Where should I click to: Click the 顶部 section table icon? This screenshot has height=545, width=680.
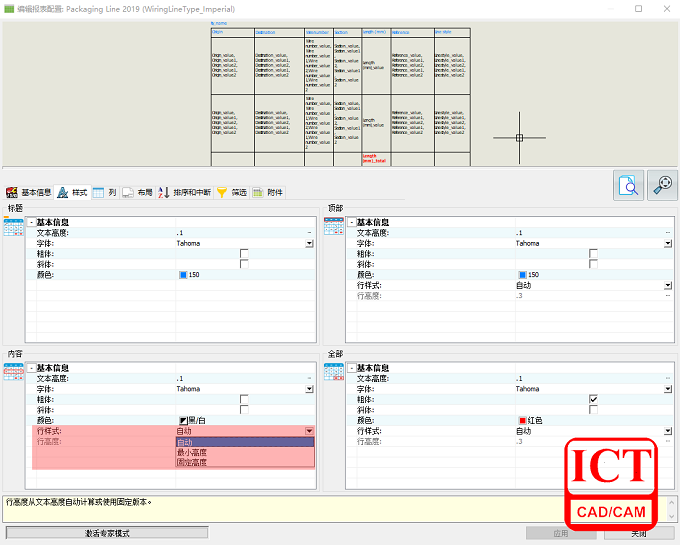(x=334, y=226)
